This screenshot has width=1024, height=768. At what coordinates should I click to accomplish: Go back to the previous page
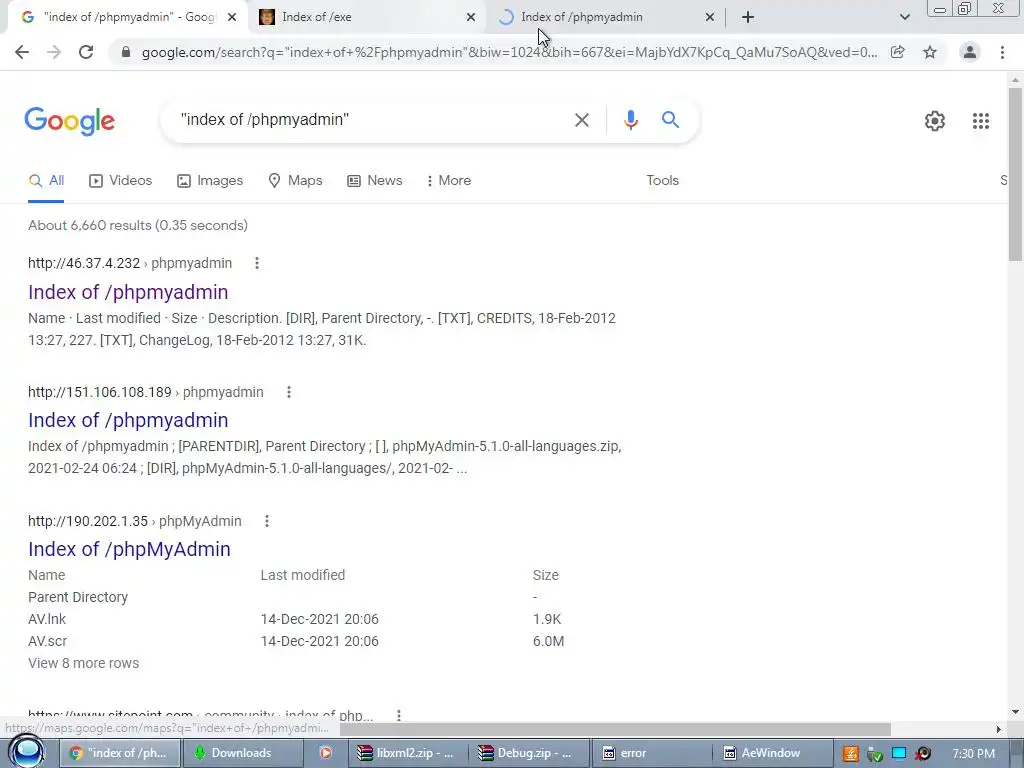pos(22,52)
